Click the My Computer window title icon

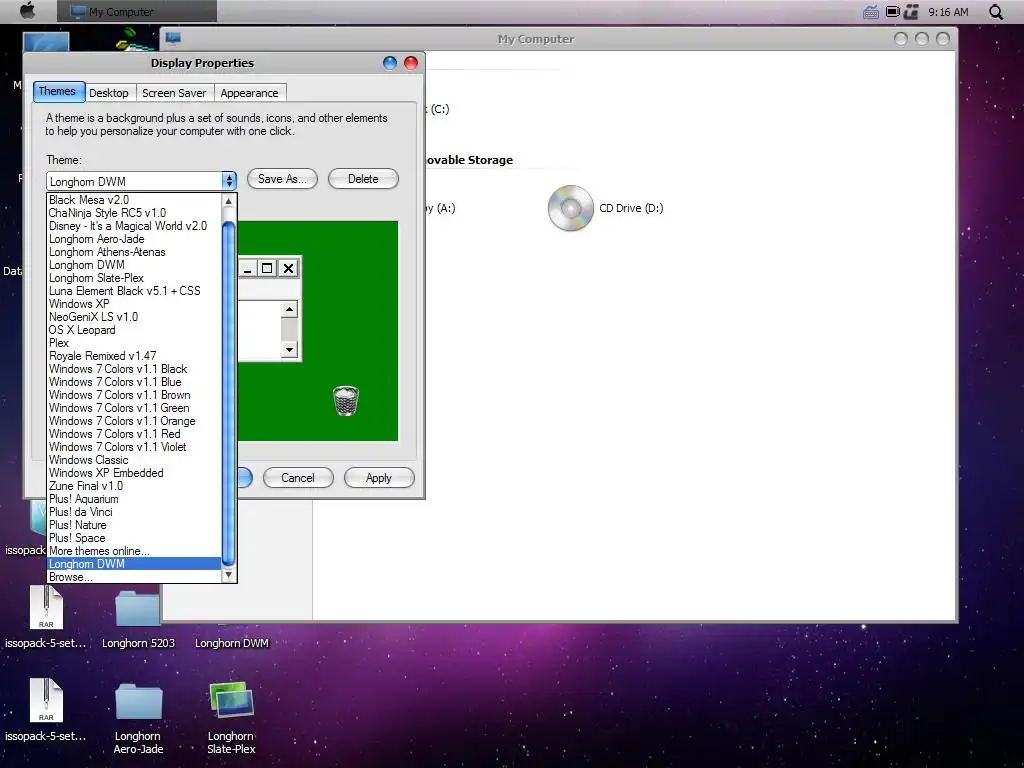point(173,39)
